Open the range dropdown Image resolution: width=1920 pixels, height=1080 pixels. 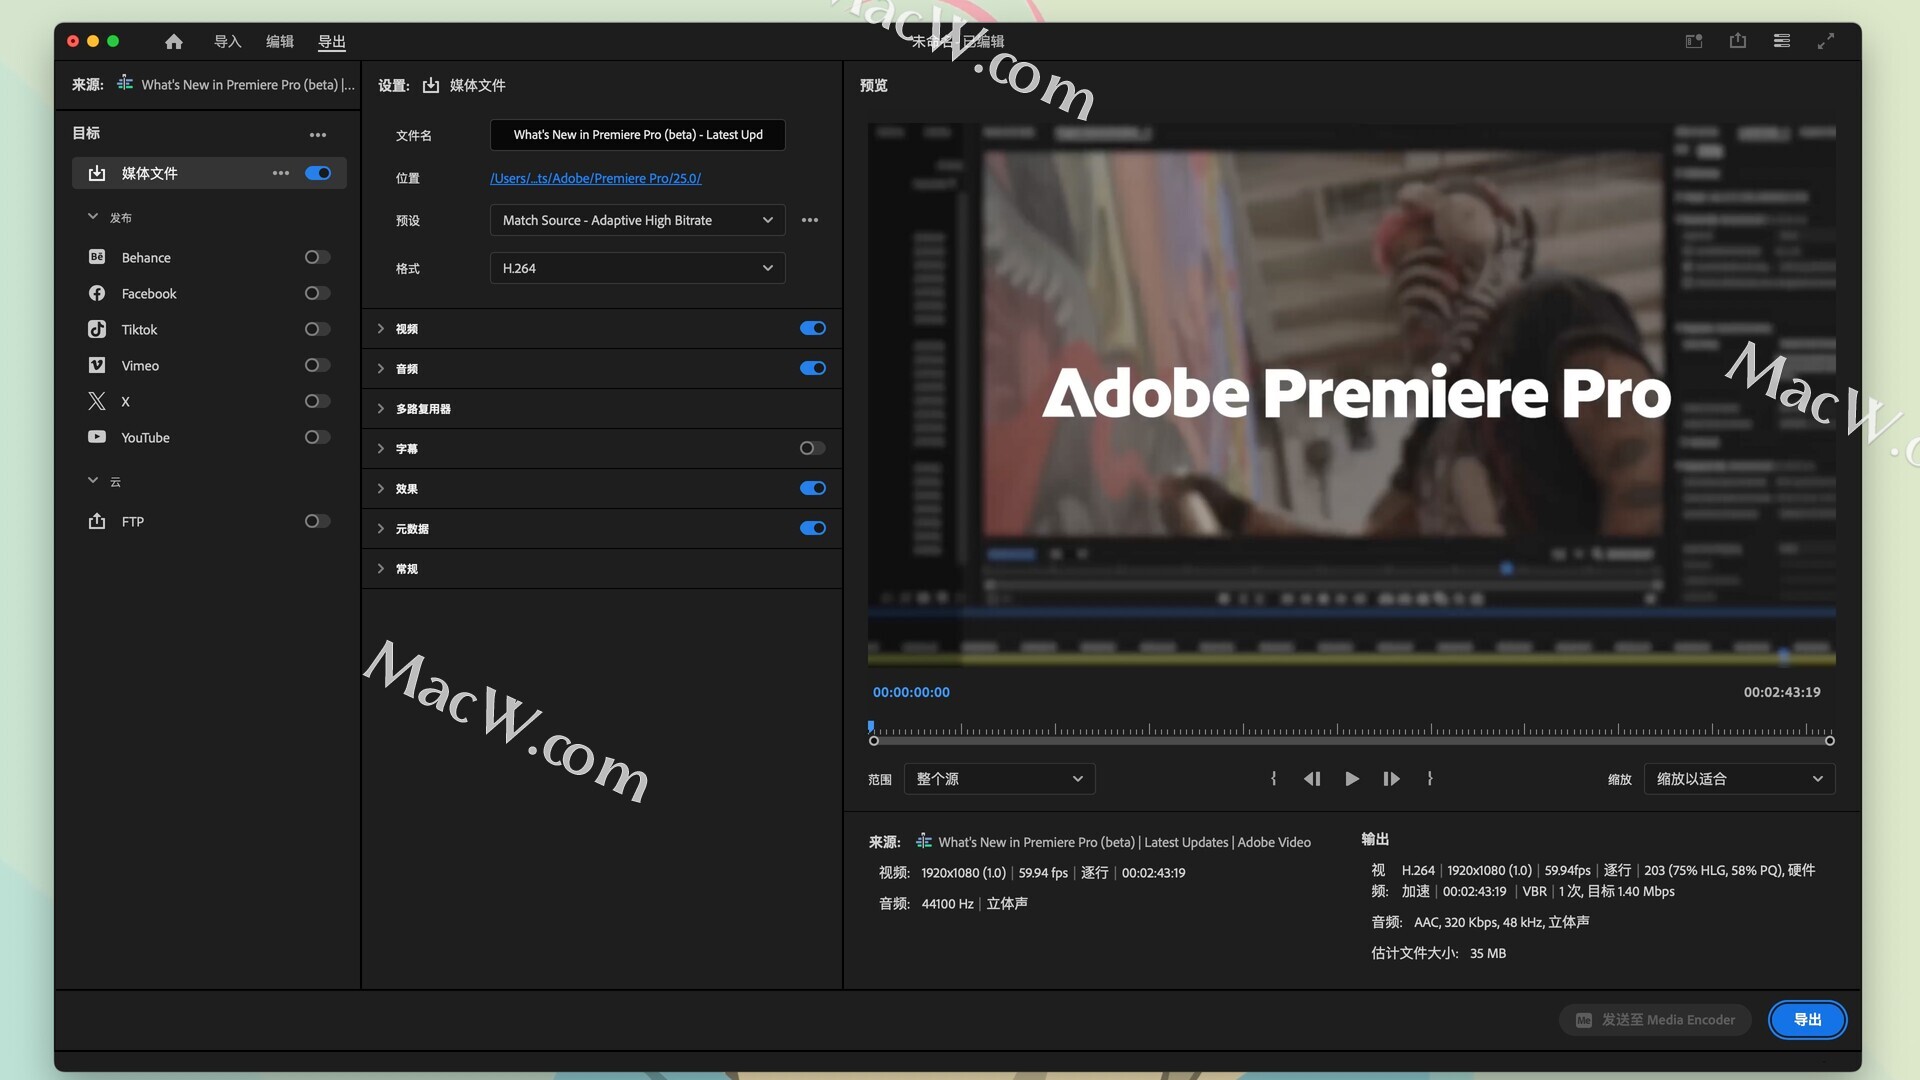click(999, 778)
